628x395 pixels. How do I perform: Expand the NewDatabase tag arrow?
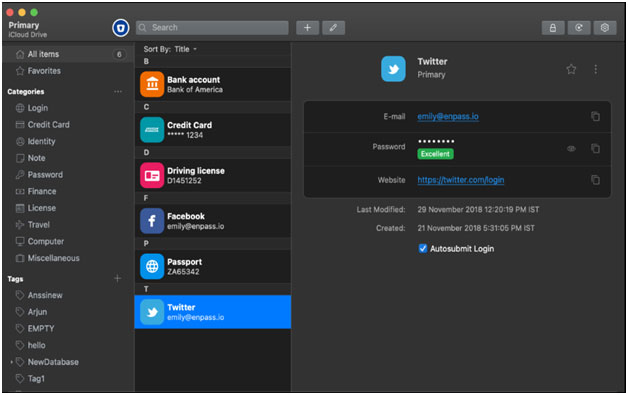pyautogui.click(x=11, y=362)
